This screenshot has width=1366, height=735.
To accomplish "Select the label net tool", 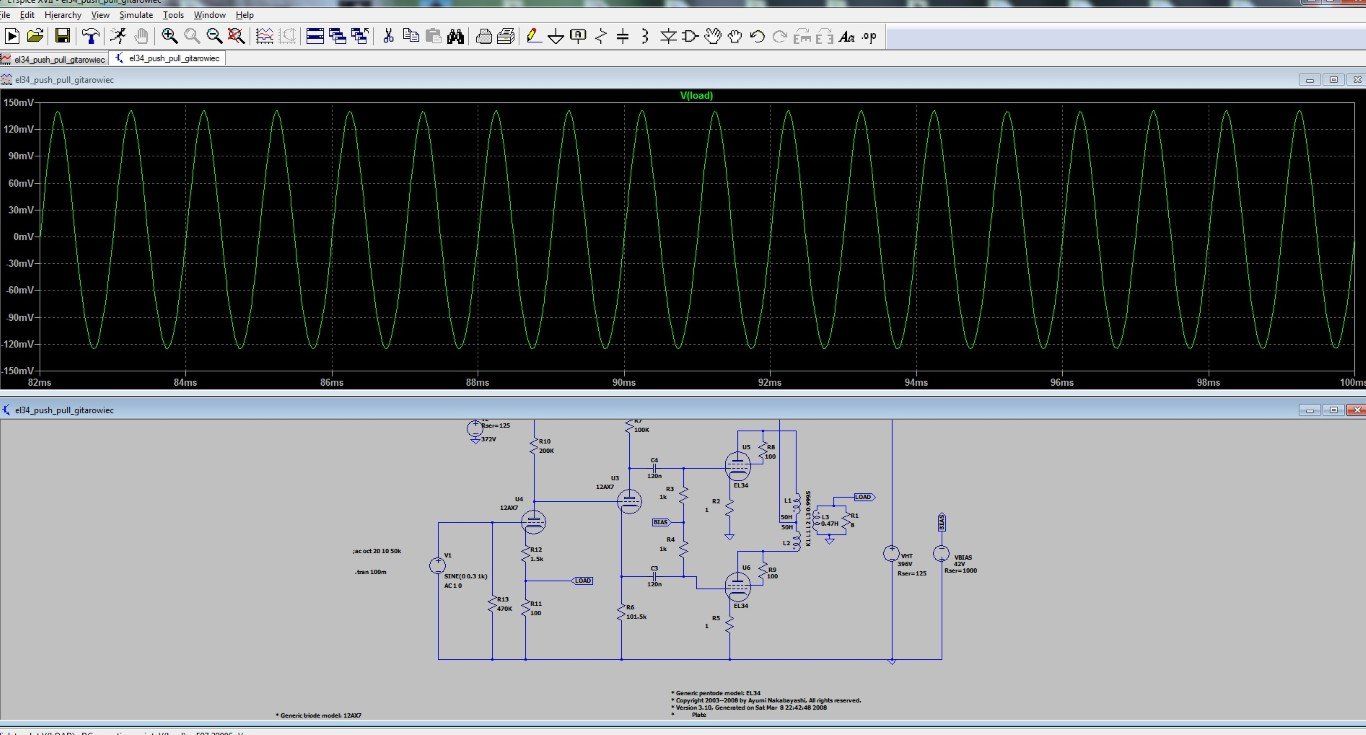I will click(578, 36).
